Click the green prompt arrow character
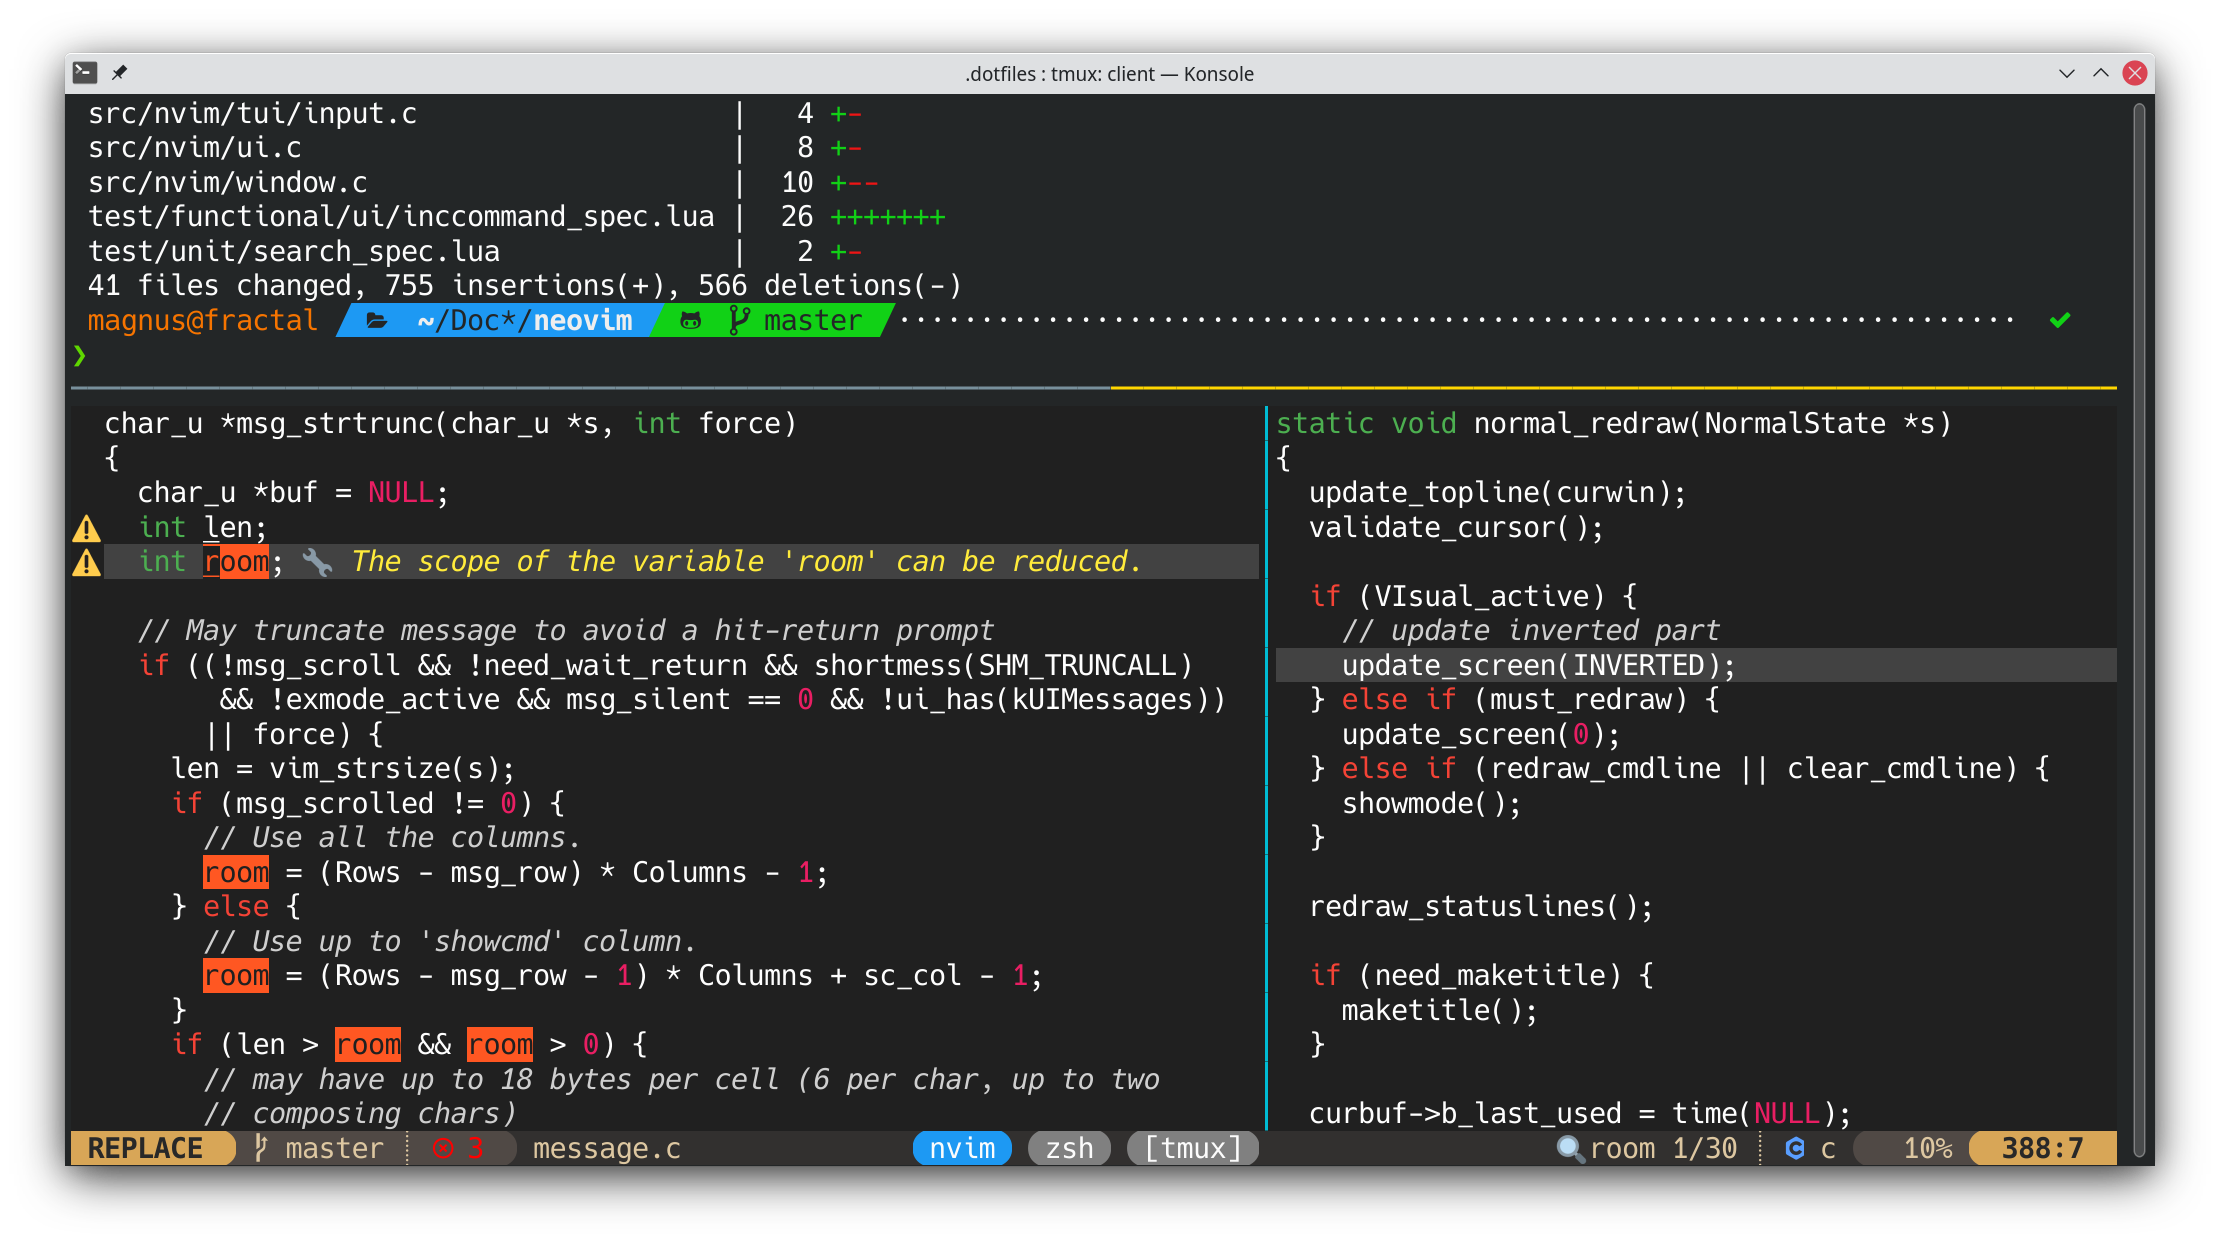The image size is (2220, 1243). tap(80, 355)
